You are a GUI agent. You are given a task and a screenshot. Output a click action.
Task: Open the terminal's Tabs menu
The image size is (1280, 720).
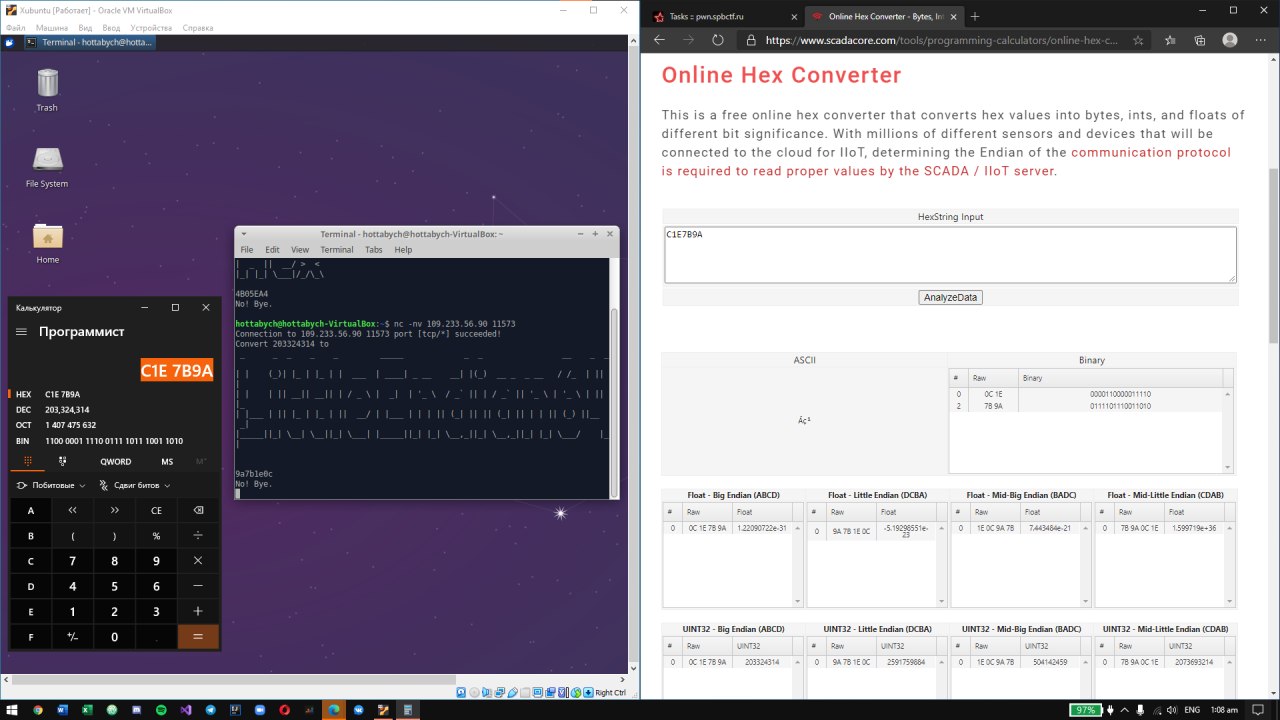[373, 249]
